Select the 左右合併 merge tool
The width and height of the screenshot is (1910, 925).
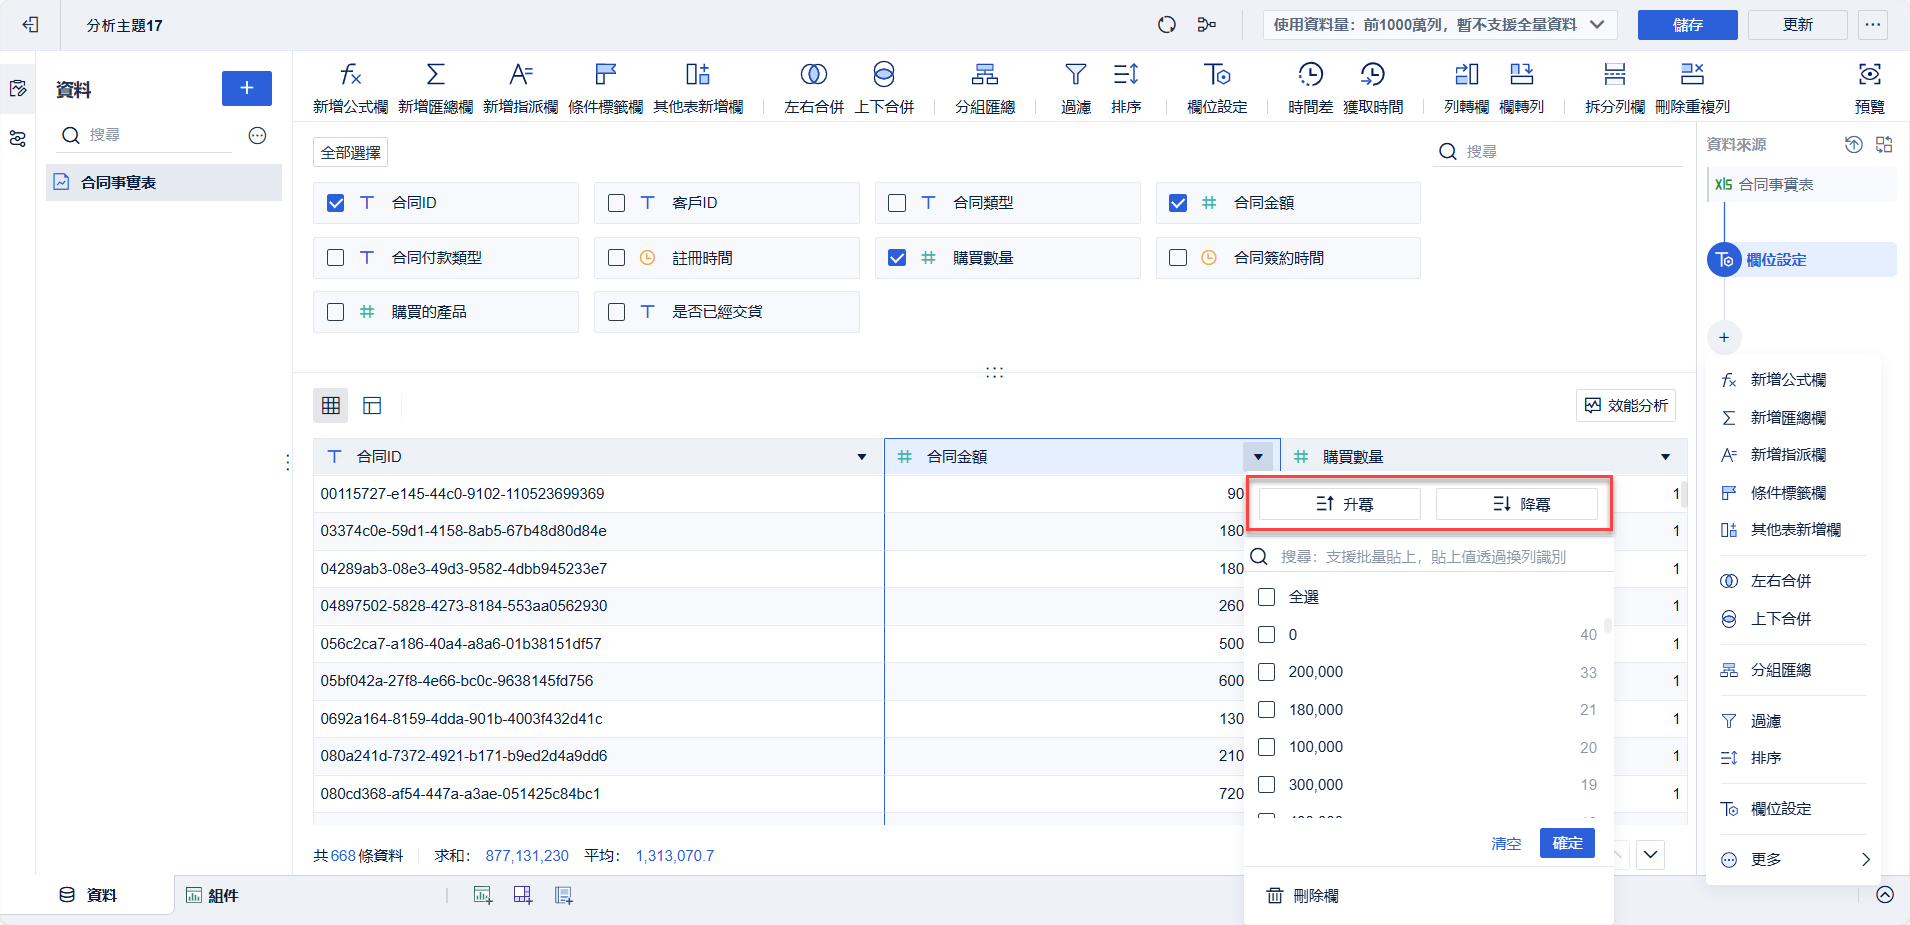coord(812,86)
